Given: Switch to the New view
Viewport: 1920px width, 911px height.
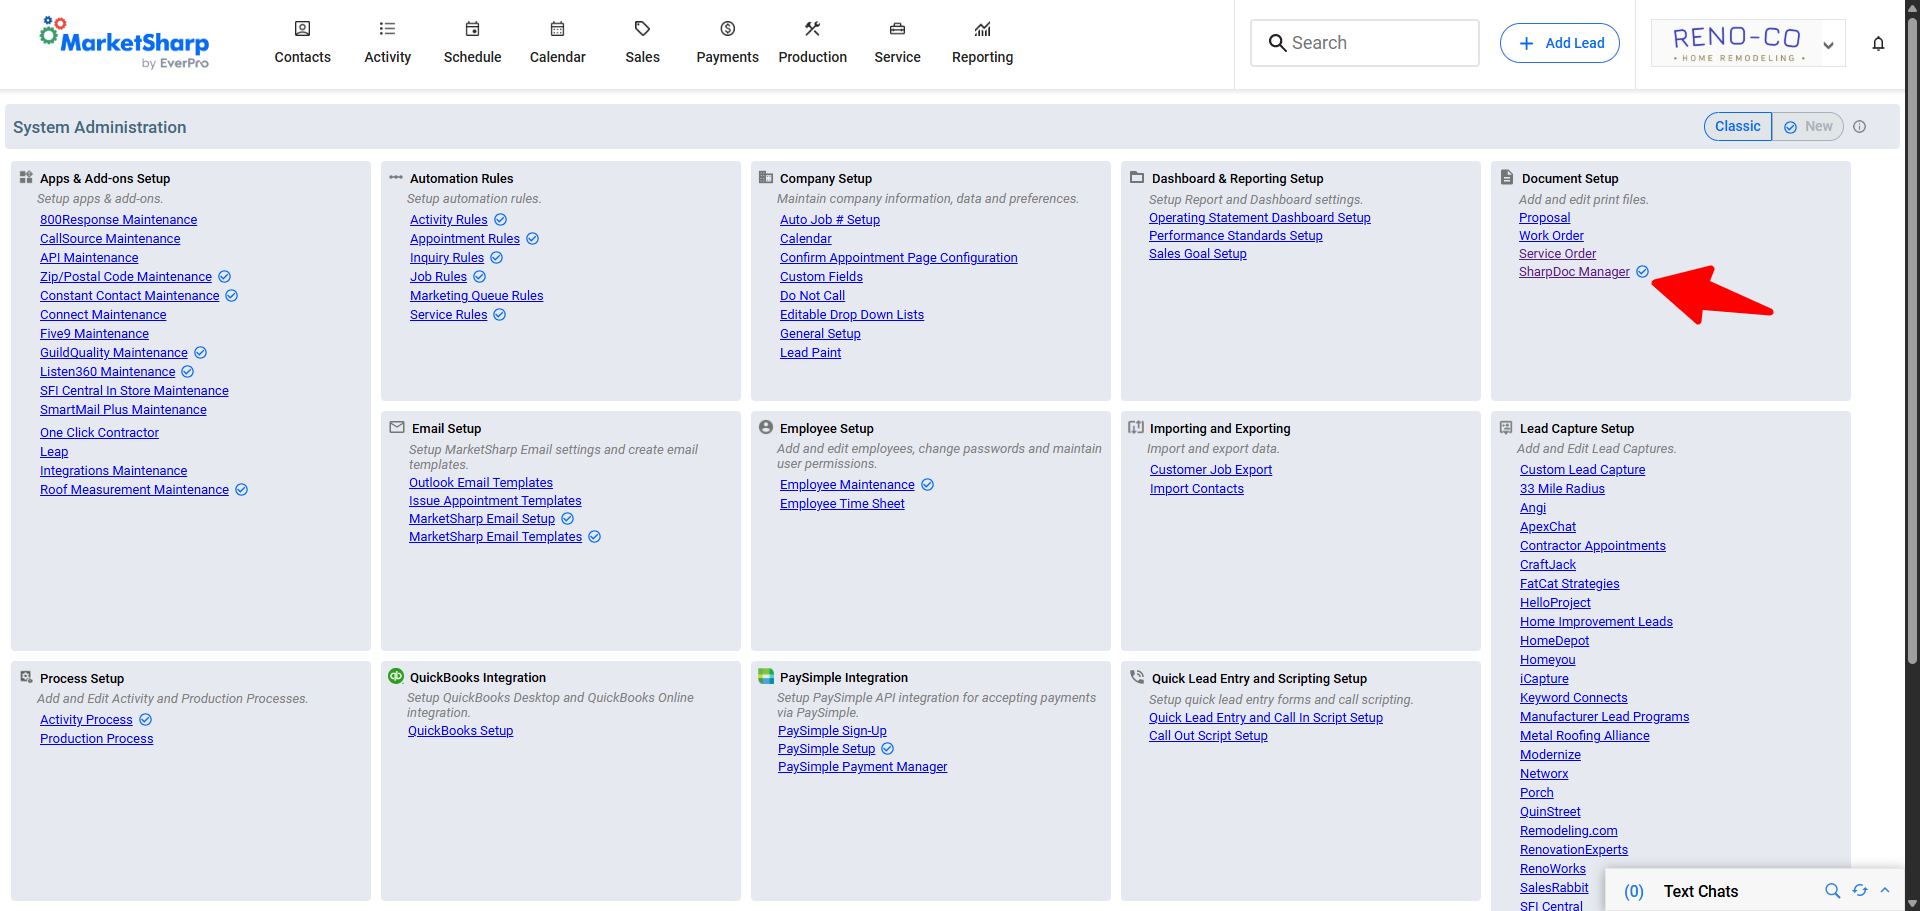Looking at the screenshot, I should [x=1808, y=126].
